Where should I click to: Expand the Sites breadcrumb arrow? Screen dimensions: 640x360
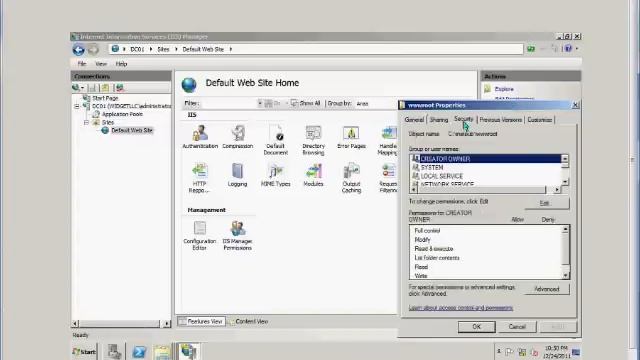click(x=176, y=49)
